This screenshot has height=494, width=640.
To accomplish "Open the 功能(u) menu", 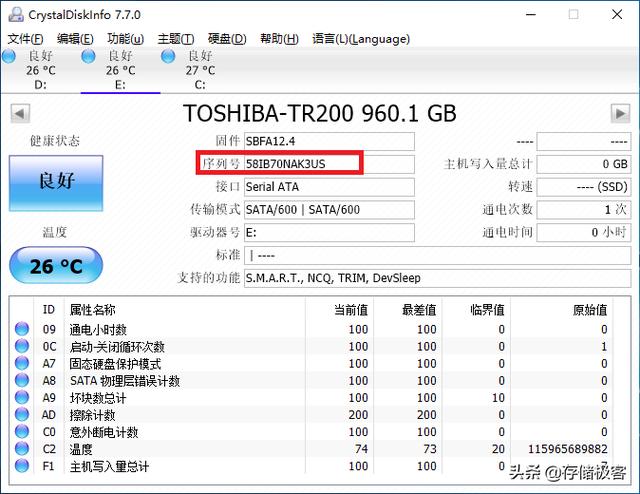I will coord(125,39).
